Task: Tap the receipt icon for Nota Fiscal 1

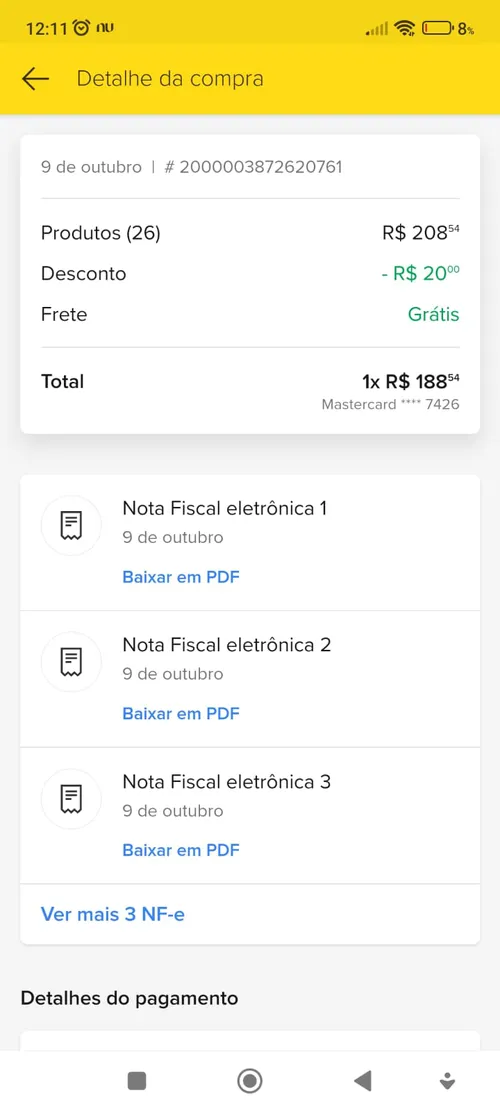Action: [x=71, y=525]
